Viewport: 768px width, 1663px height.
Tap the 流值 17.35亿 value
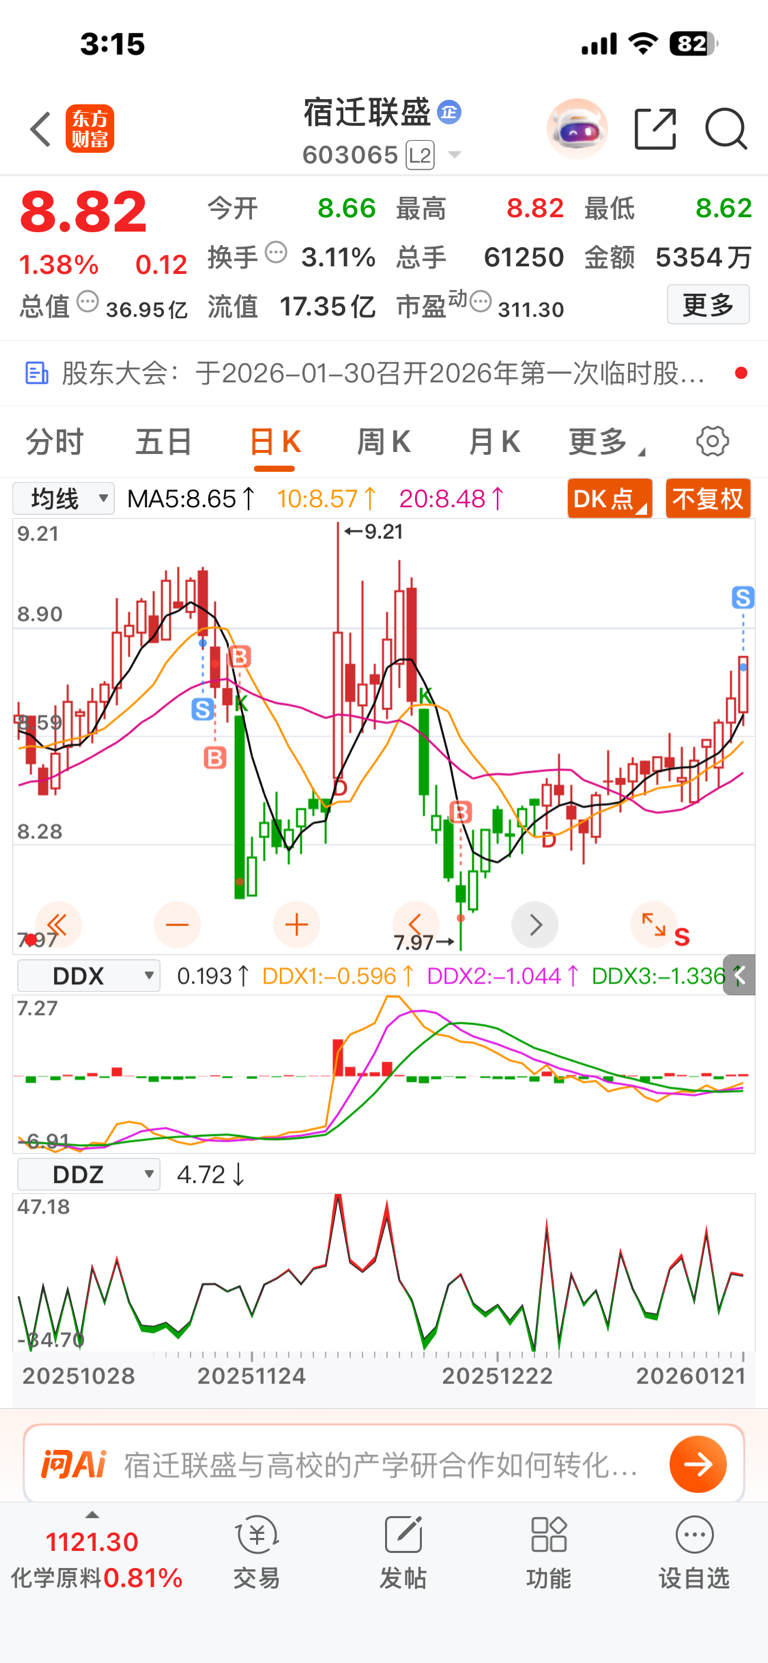327,306
